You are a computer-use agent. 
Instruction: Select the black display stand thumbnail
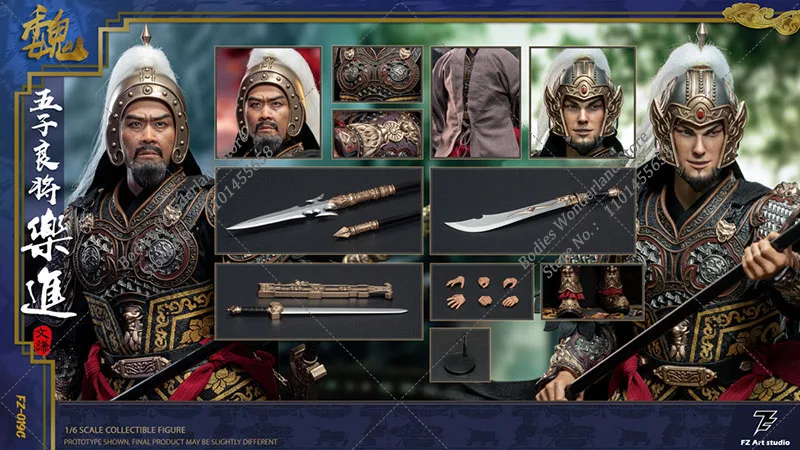point(460,355)
